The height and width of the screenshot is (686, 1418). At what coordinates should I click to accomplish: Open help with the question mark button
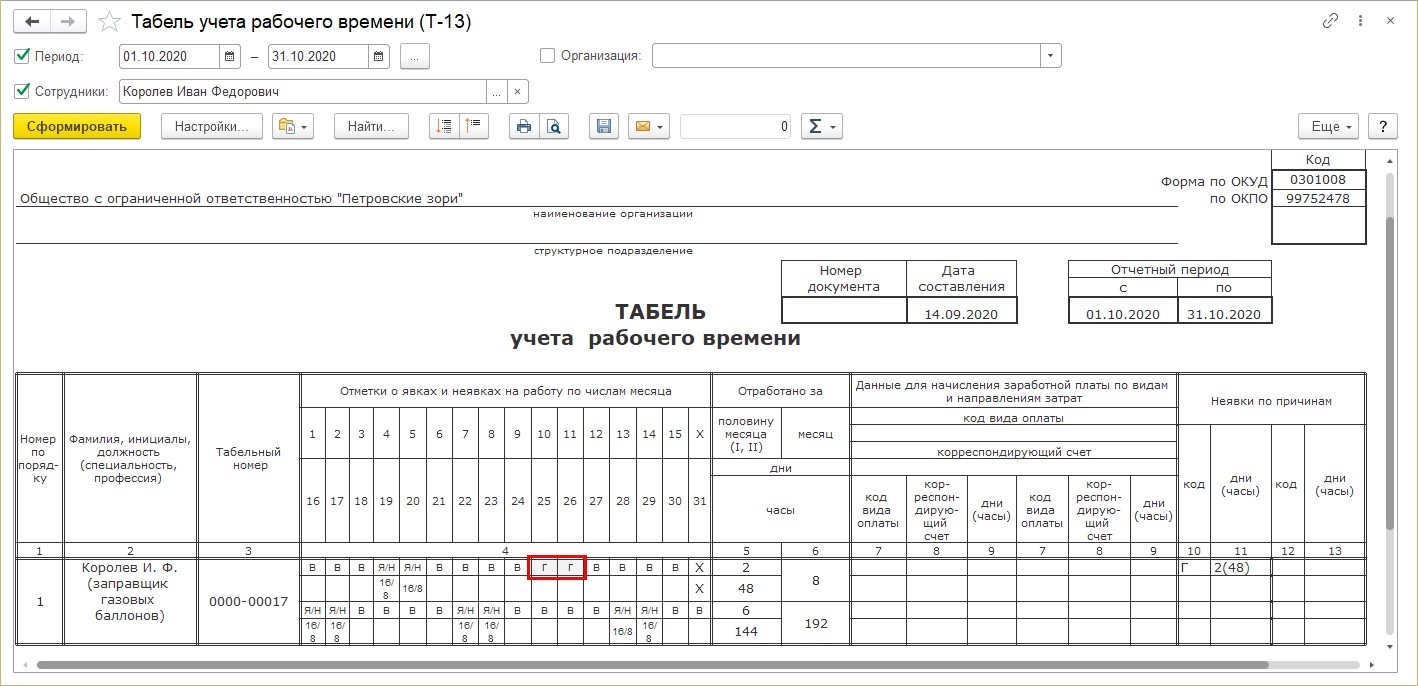[1383, 126]
